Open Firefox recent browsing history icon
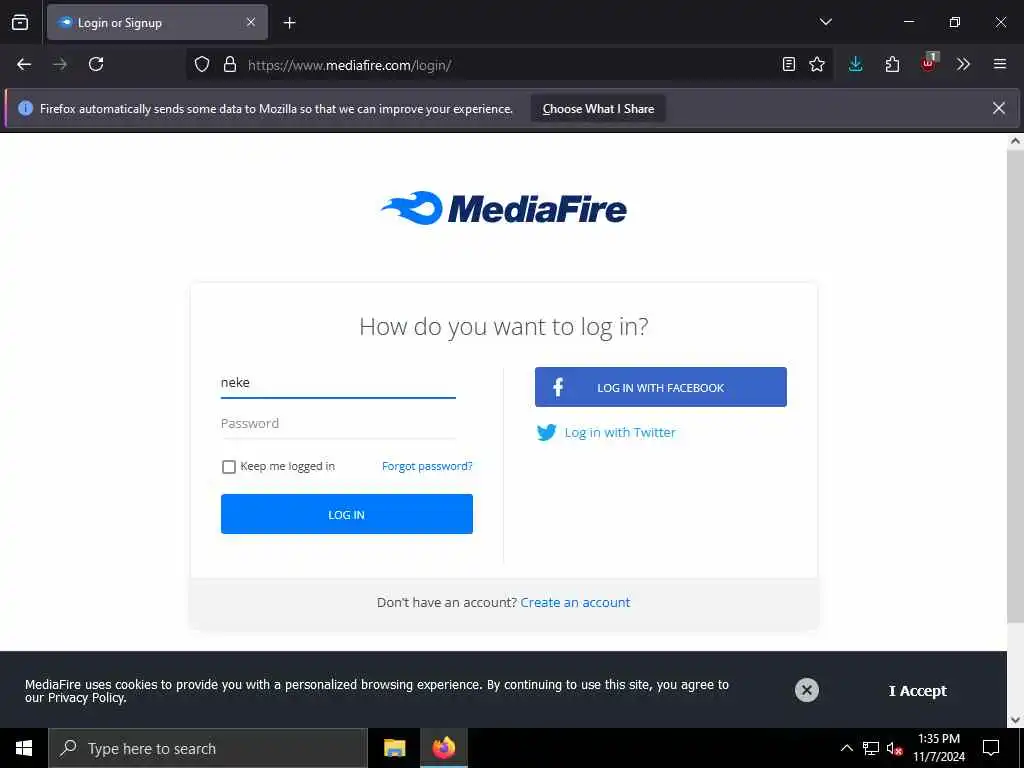The height and width of the screenshot is (768, 1024). pos(20,22)
